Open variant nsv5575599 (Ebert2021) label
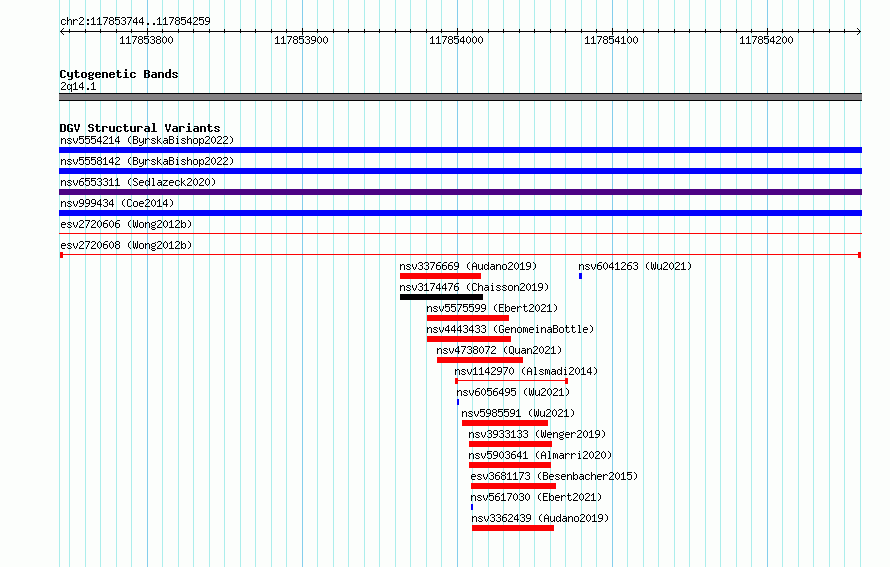 [x=492, y=308]
